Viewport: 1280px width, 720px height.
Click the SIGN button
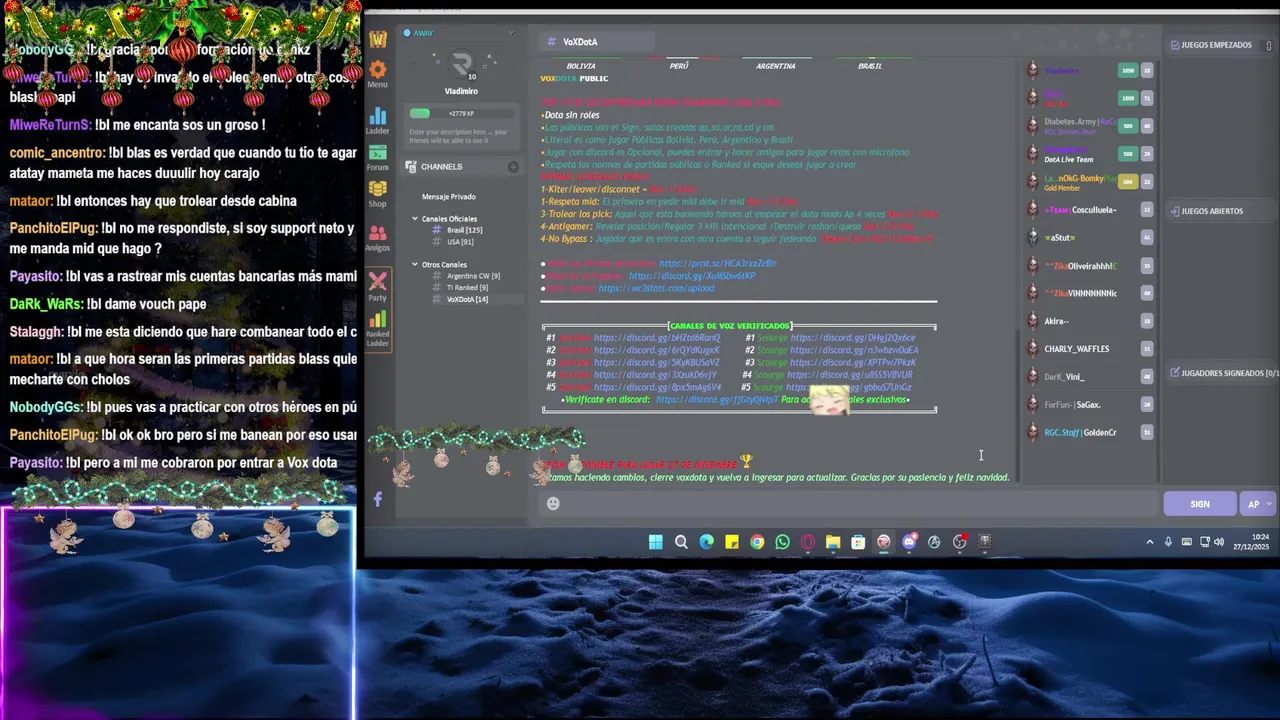click(1200, 504)
